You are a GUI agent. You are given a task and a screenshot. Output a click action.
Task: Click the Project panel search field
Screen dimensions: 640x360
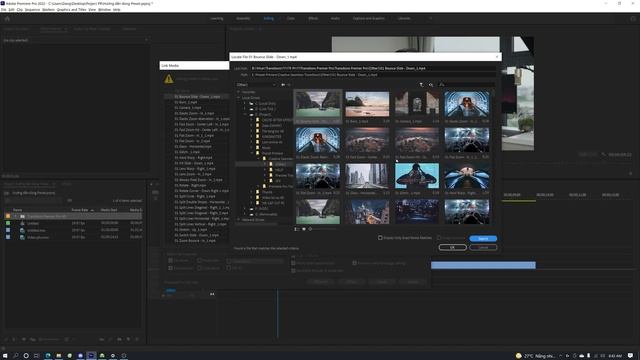click(34, 200)
